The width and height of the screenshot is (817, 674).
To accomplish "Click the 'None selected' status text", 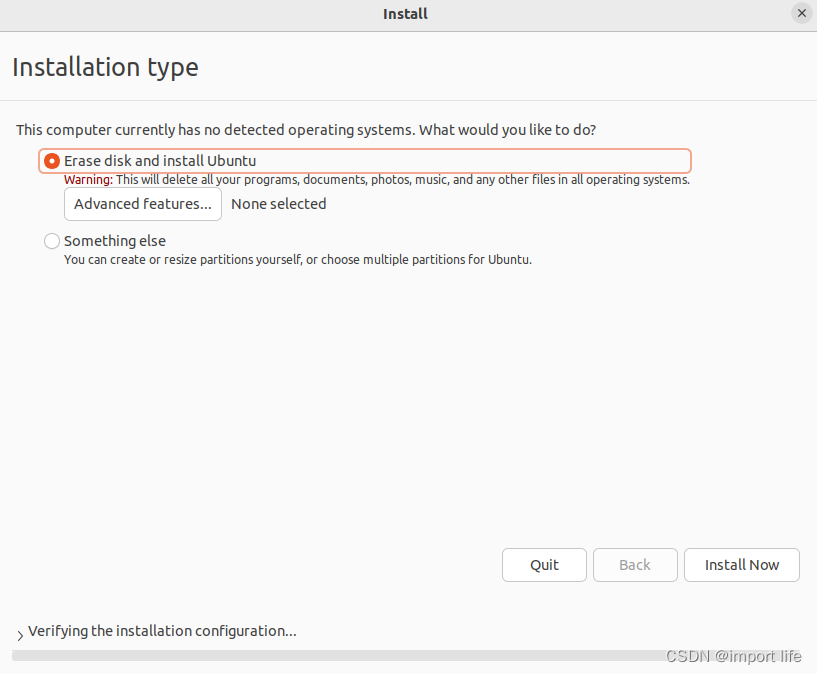I will 279,204.
